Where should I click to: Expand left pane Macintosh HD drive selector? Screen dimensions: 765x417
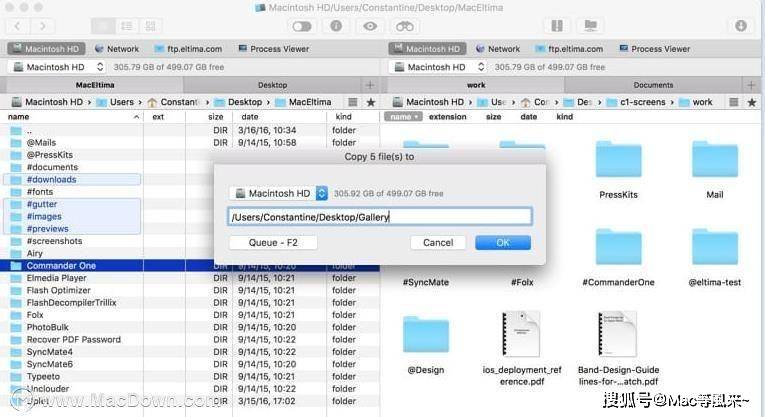[57, 67]
